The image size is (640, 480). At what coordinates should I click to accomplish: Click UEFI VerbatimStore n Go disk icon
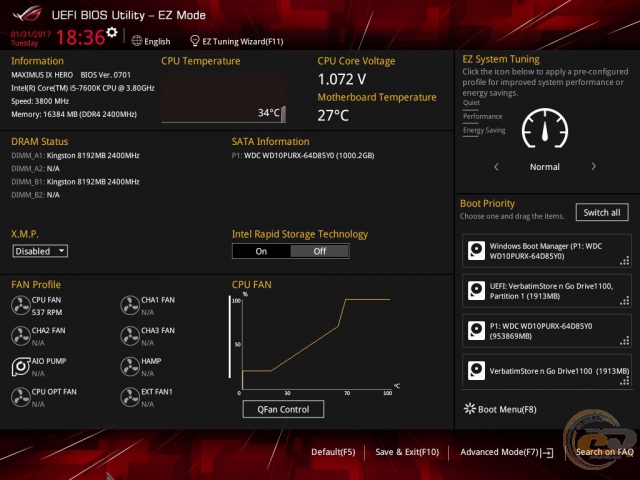476,291
